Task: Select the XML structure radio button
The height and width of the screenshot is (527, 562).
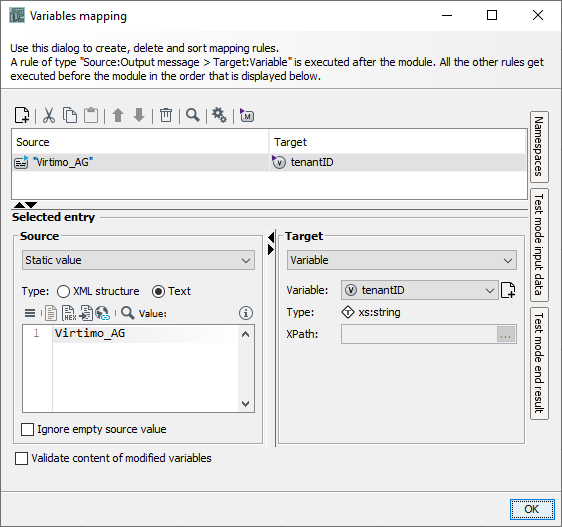Action: click(63, 291)
